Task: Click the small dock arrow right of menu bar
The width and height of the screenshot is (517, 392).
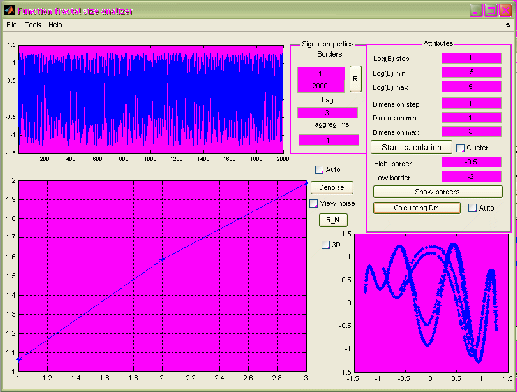Action: pos(508,25)
